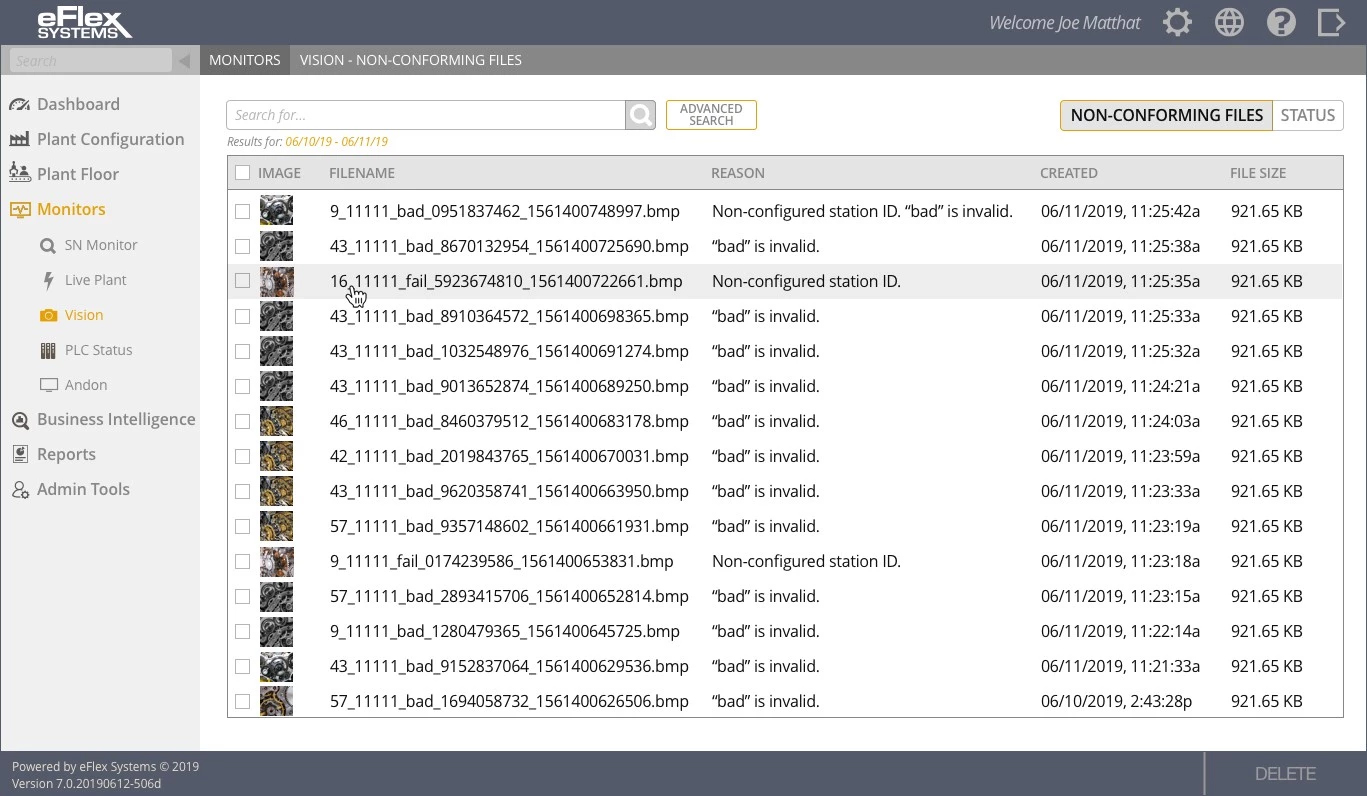
Task: Click the logout icon in header
Action: (x=1331, y=23)
